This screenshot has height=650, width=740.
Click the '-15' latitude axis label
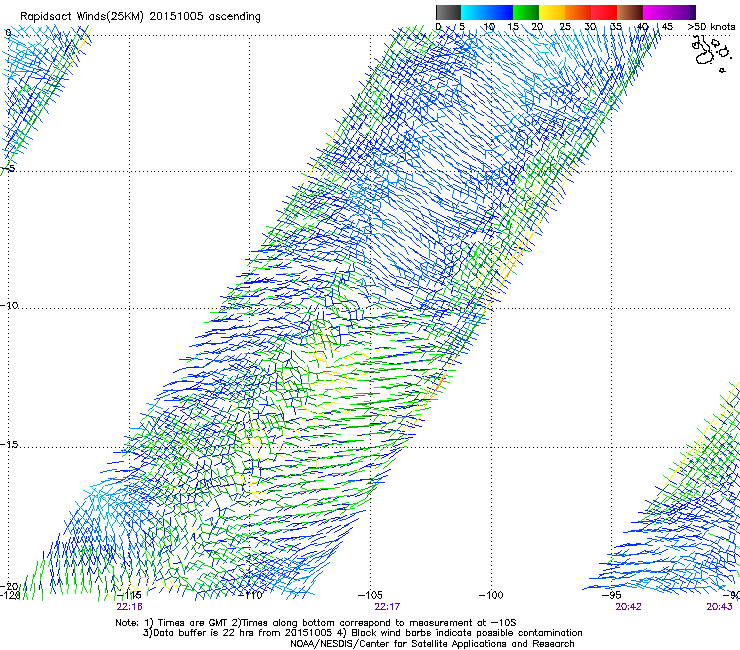9,444
